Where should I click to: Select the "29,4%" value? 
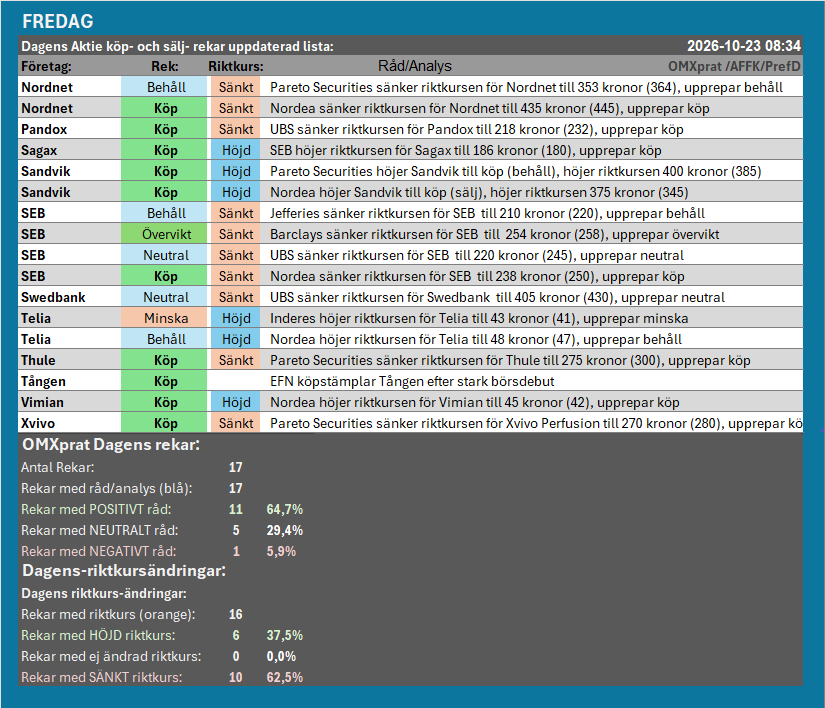tap(285, 531)
